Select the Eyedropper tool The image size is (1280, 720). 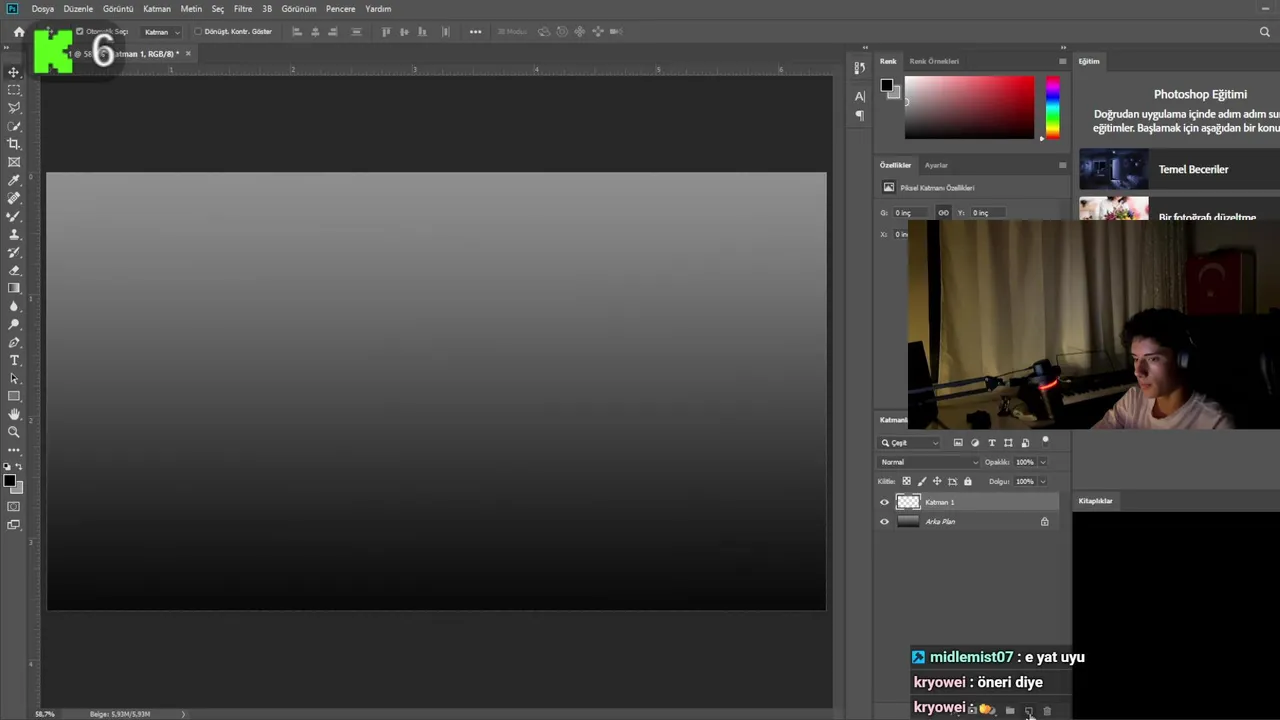point(14,180)
